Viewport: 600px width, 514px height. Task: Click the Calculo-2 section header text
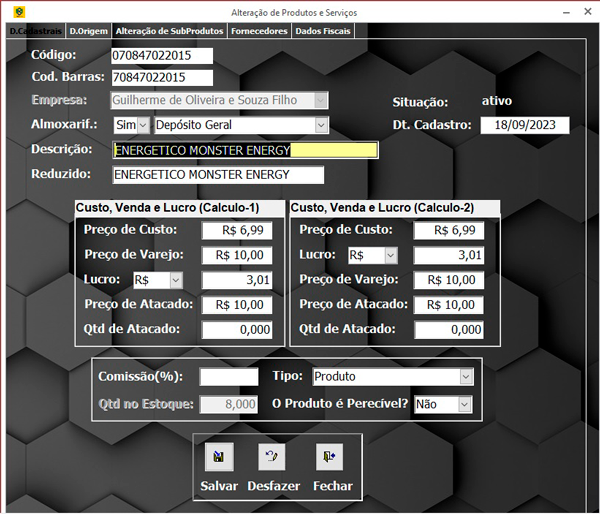(382, 208)
